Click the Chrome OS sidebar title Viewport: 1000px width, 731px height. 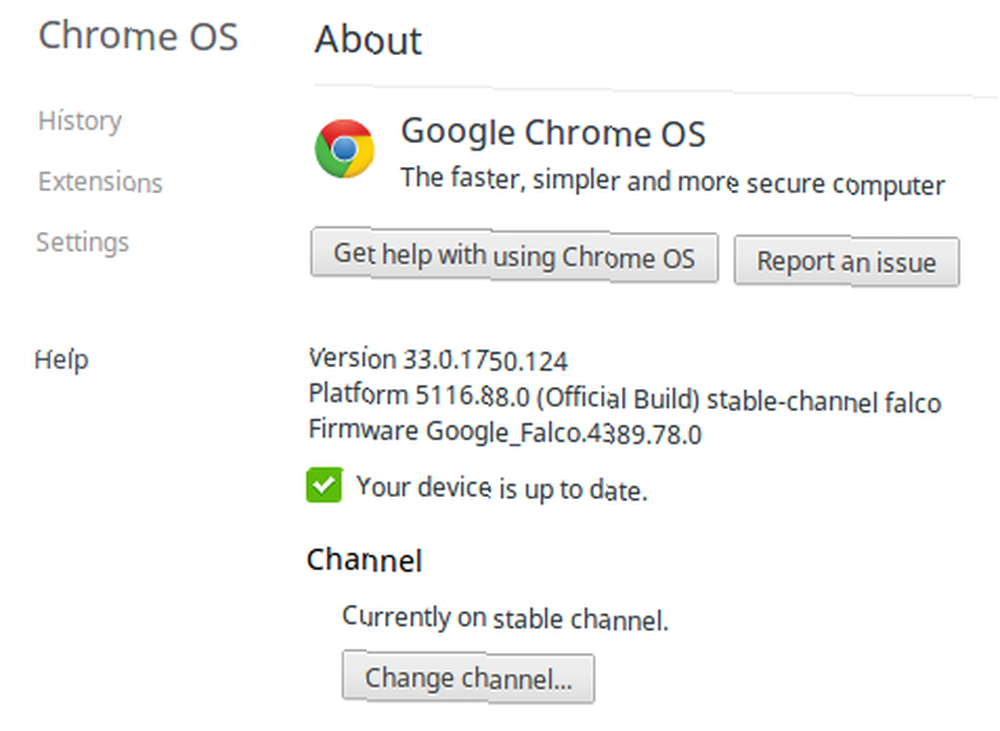[138, 36]
